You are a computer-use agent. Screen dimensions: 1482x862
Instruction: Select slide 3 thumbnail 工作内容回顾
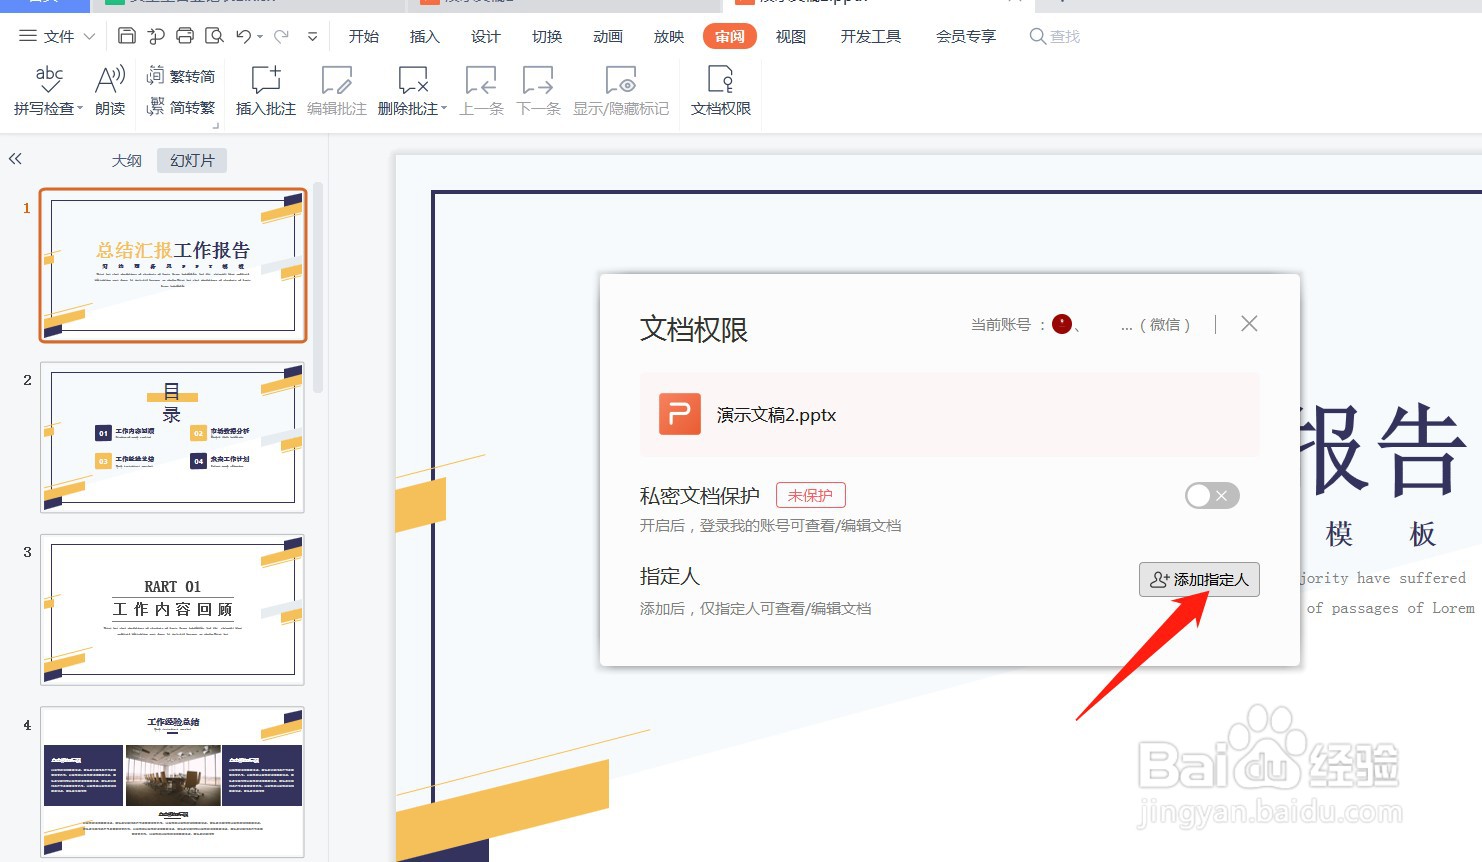[173, 609]
